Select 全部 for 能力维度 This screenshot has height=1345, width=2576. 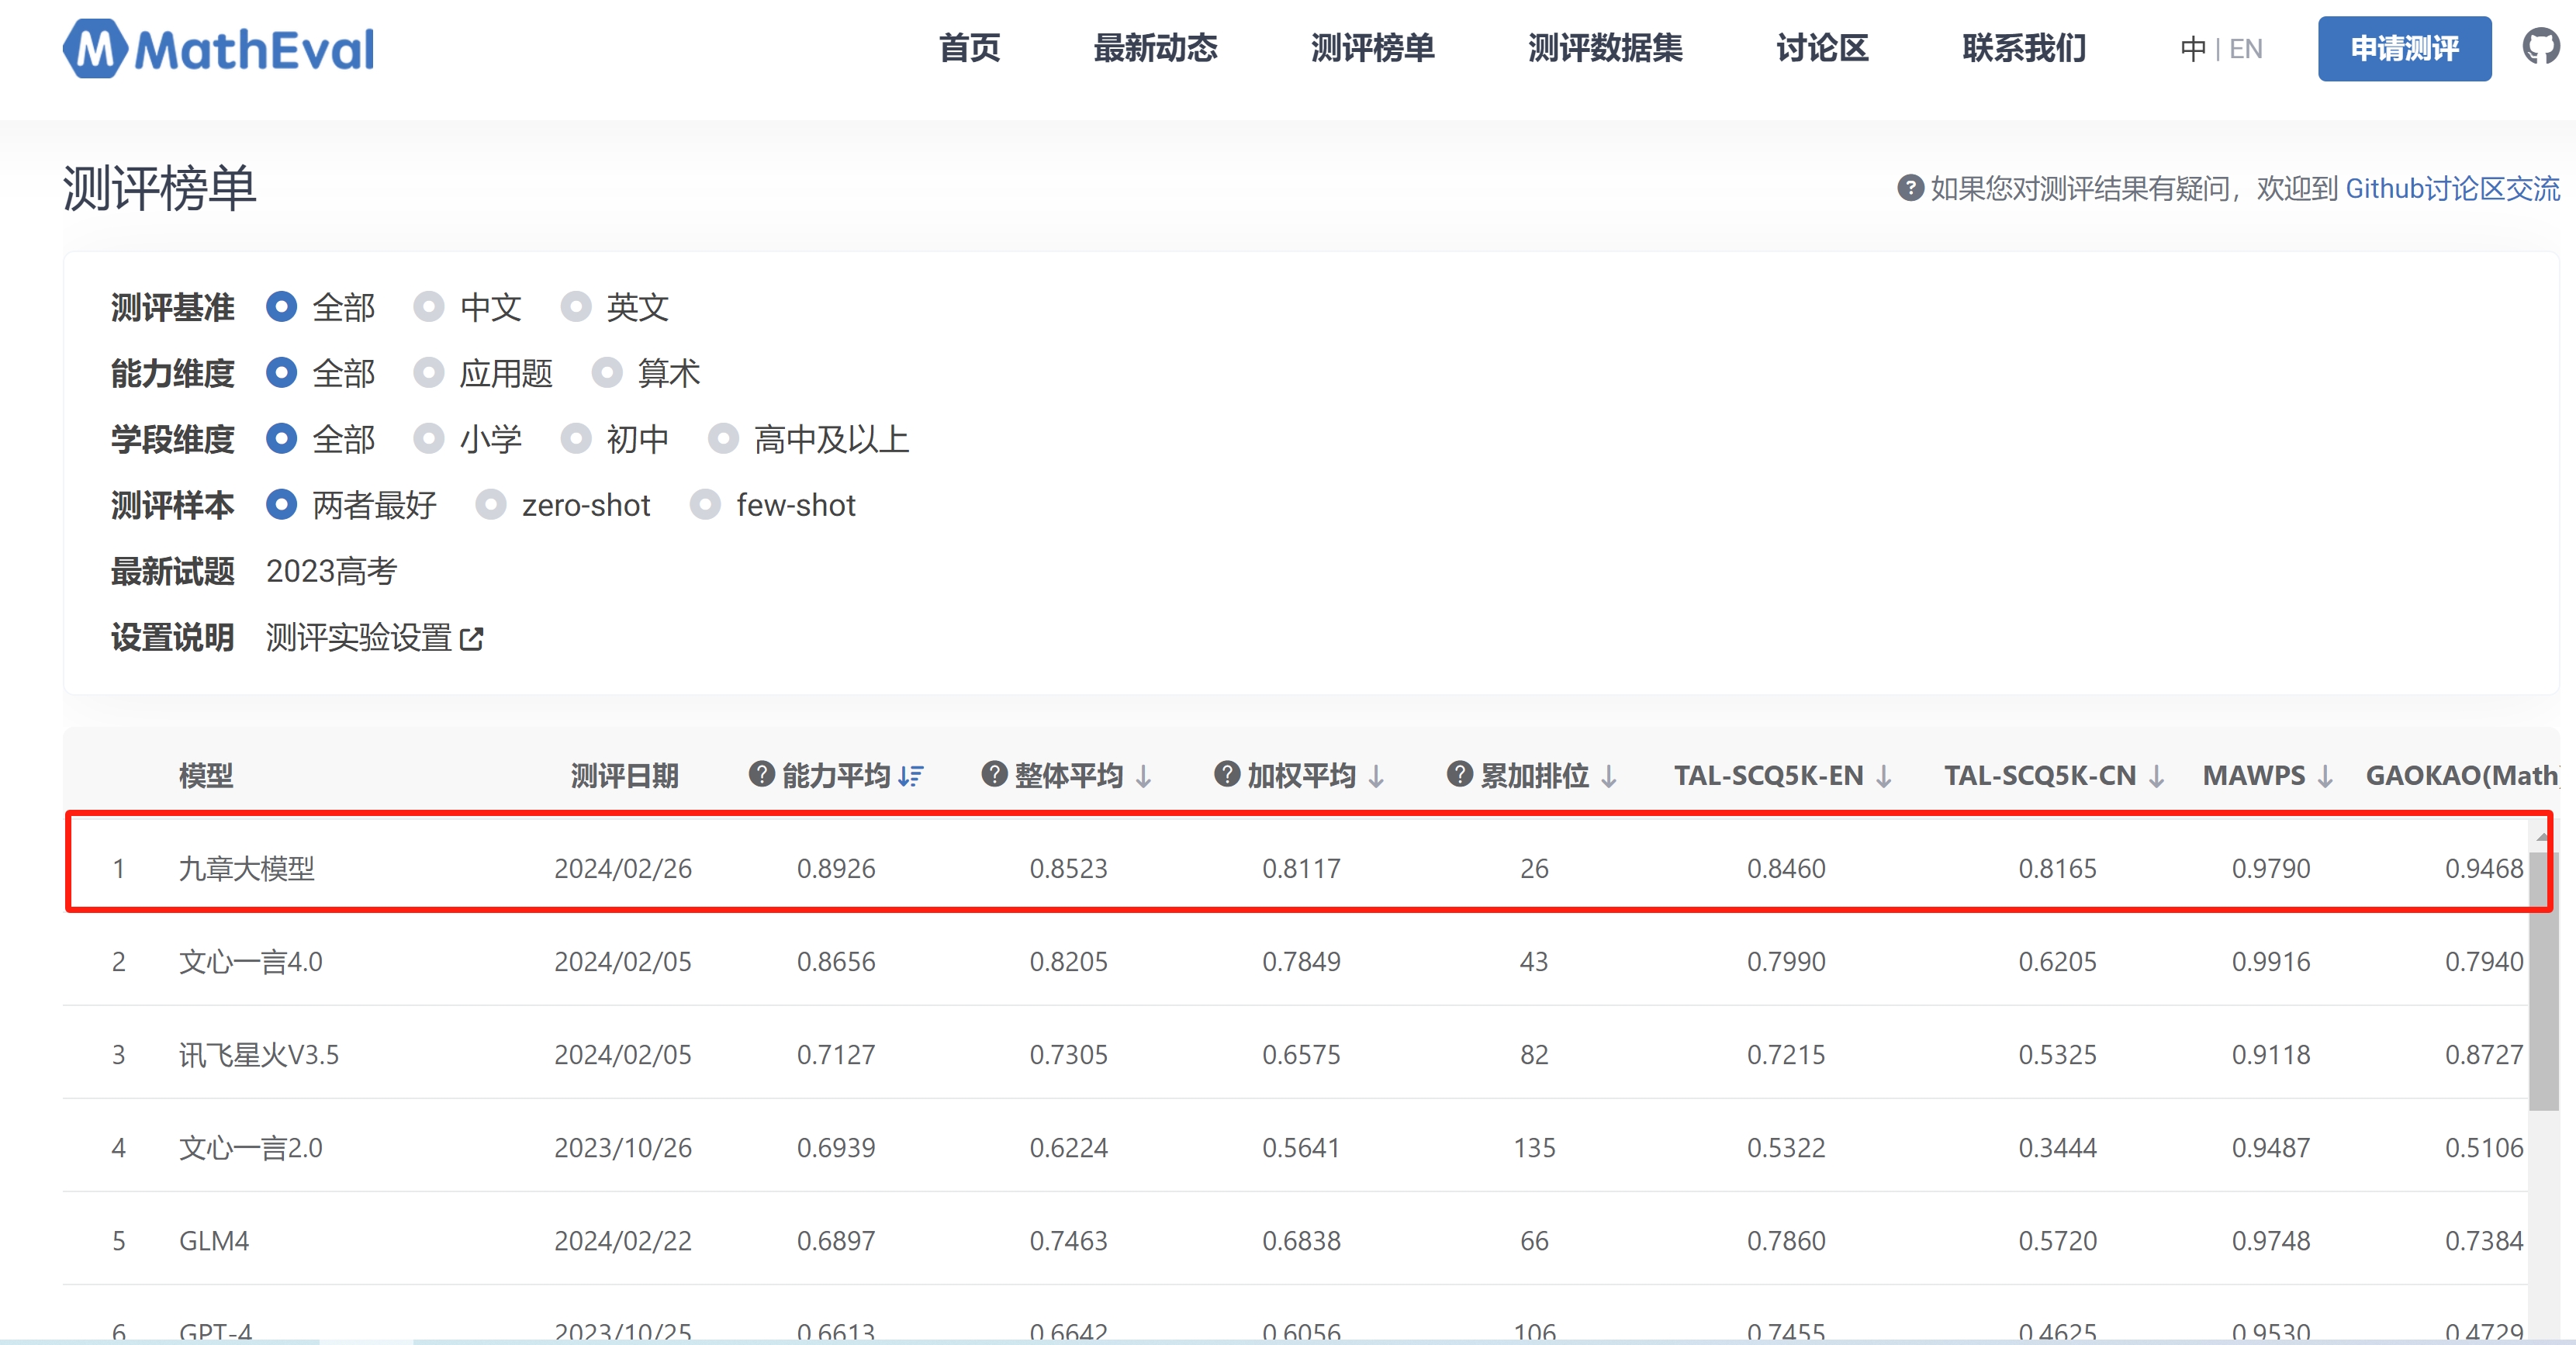click(x=281, y=373)
